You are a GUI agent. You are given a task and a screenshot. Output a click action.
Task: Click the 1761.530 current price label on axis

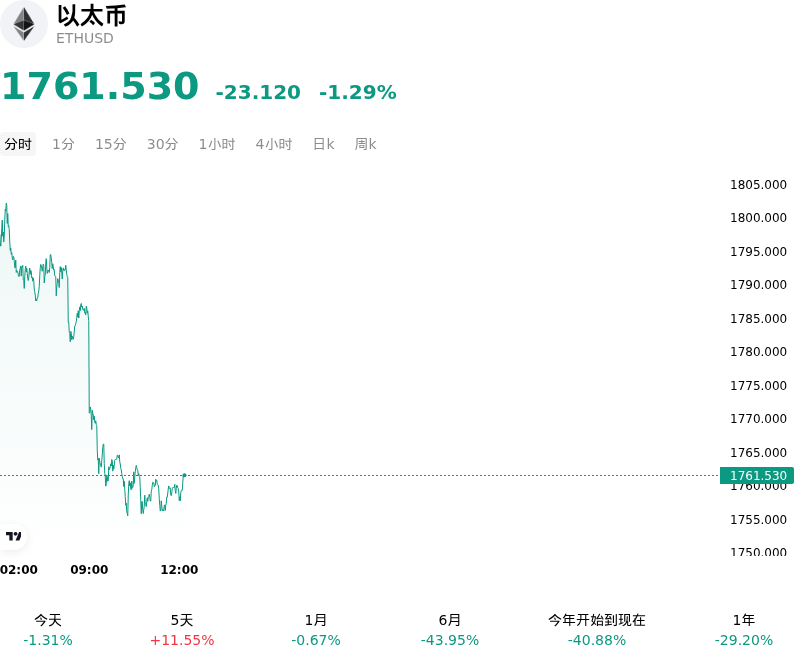pyautogui.click(x=757, y=475)
